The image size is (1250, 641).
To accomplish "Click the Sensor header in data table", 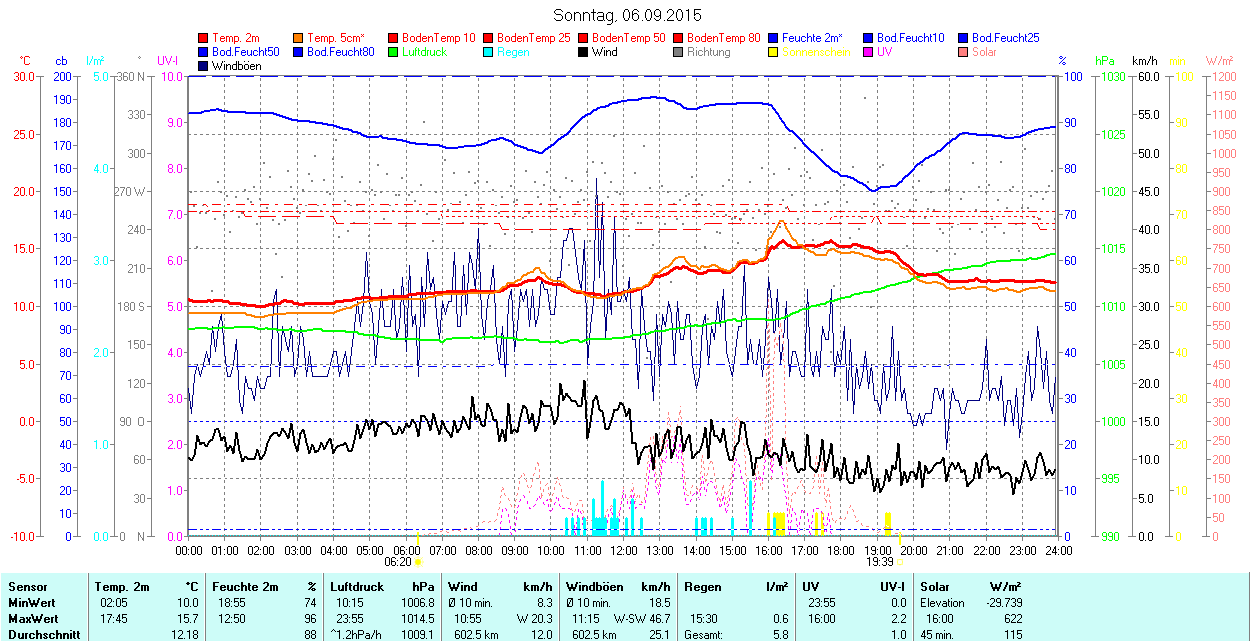I will (x=27, y=587).
